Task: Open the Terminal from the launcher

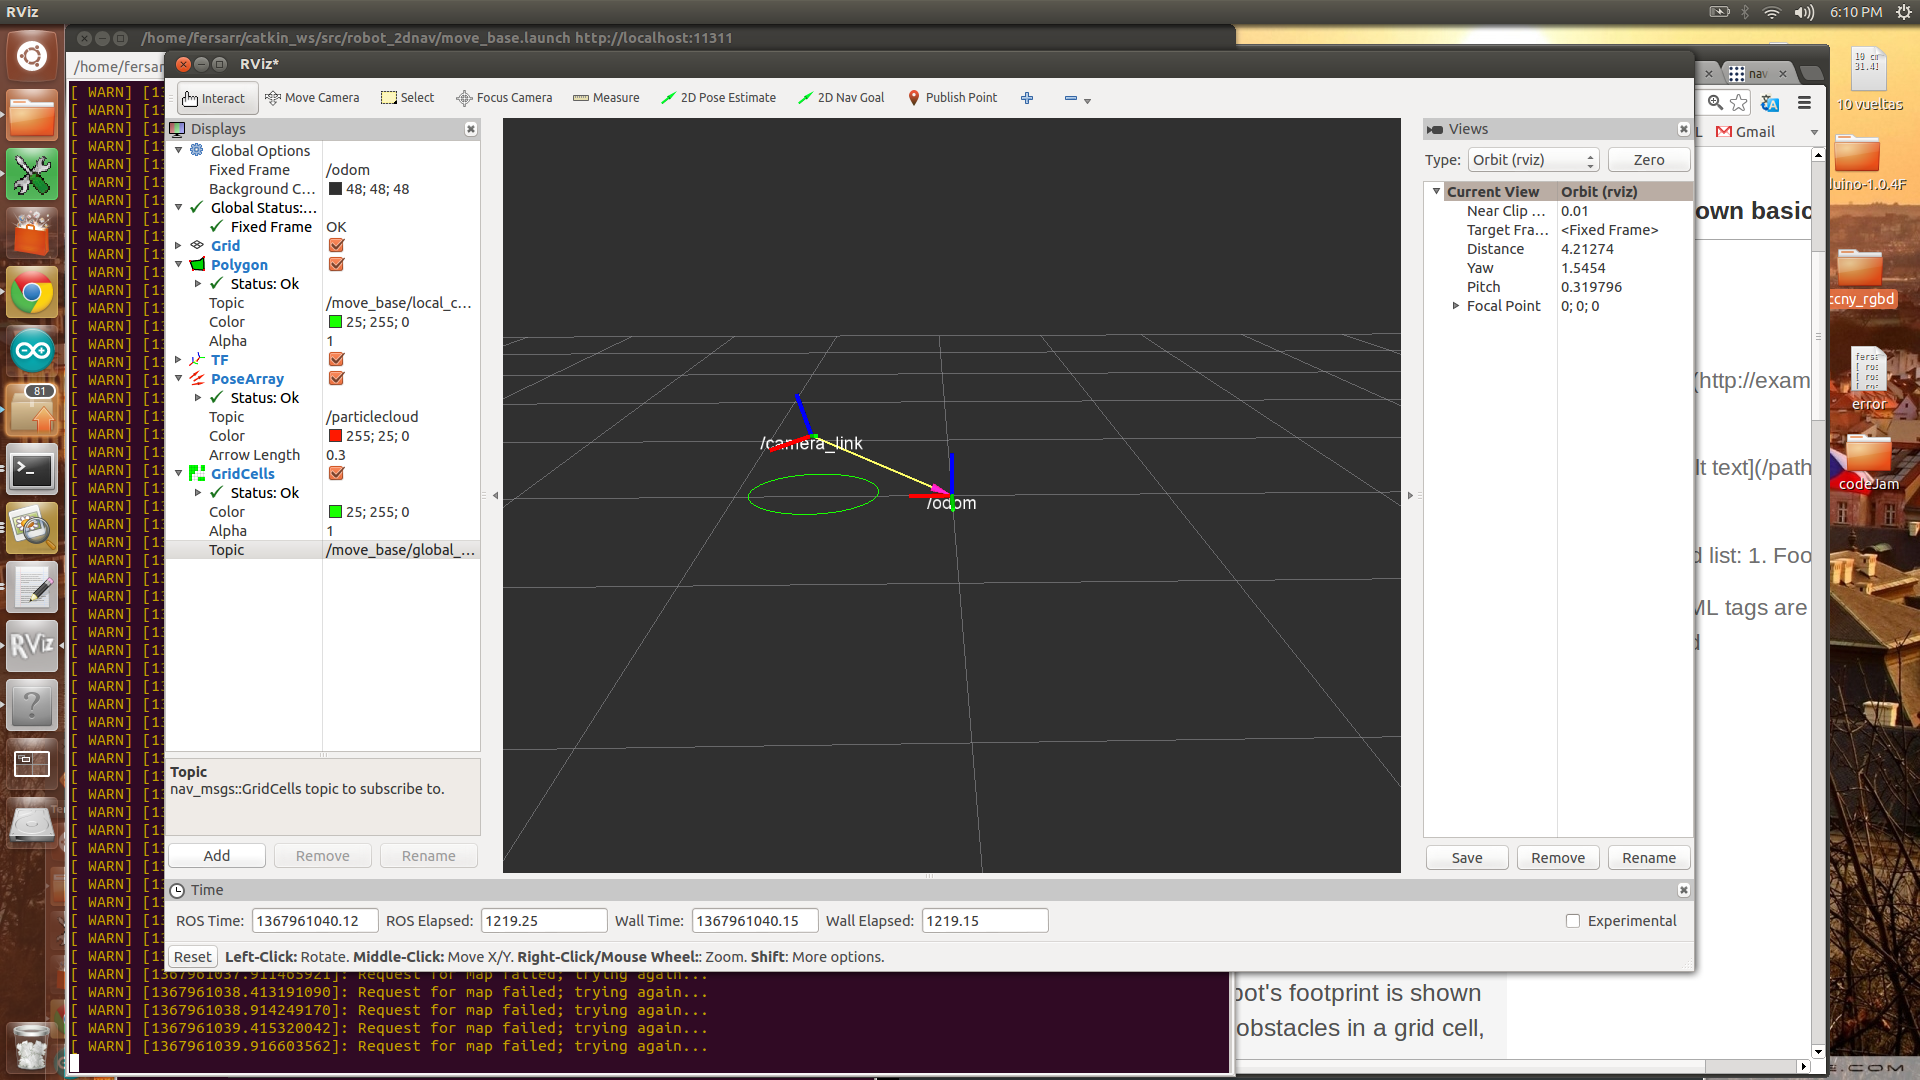Action: 32,470
